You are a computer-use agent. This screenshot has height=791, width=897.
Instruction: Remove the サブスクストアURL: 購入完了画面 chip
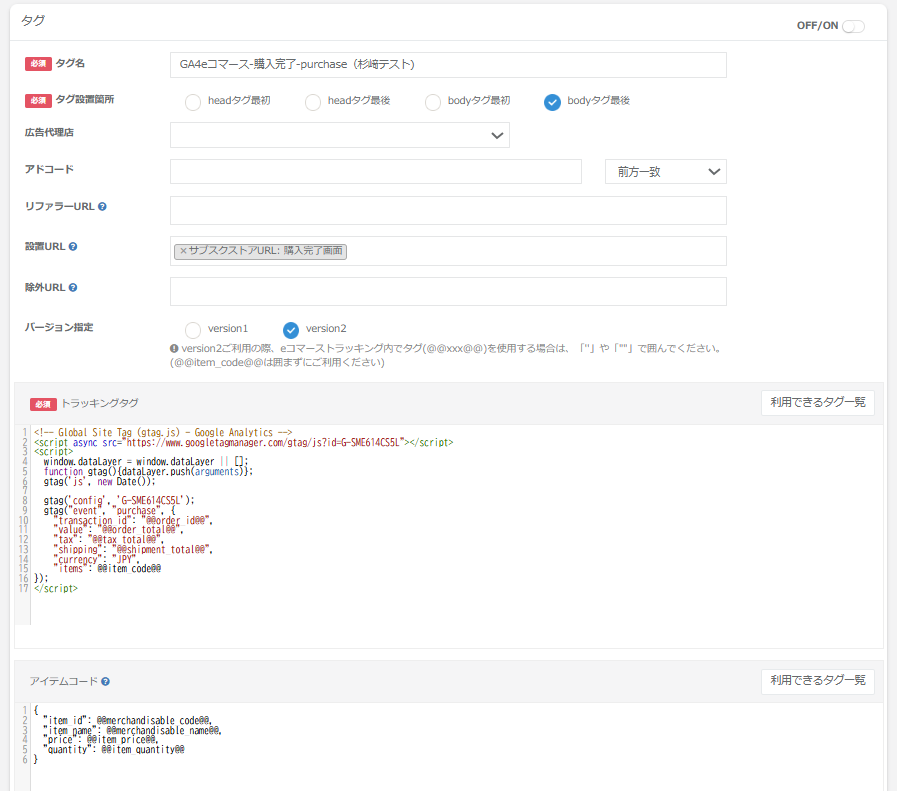(183, 251)
